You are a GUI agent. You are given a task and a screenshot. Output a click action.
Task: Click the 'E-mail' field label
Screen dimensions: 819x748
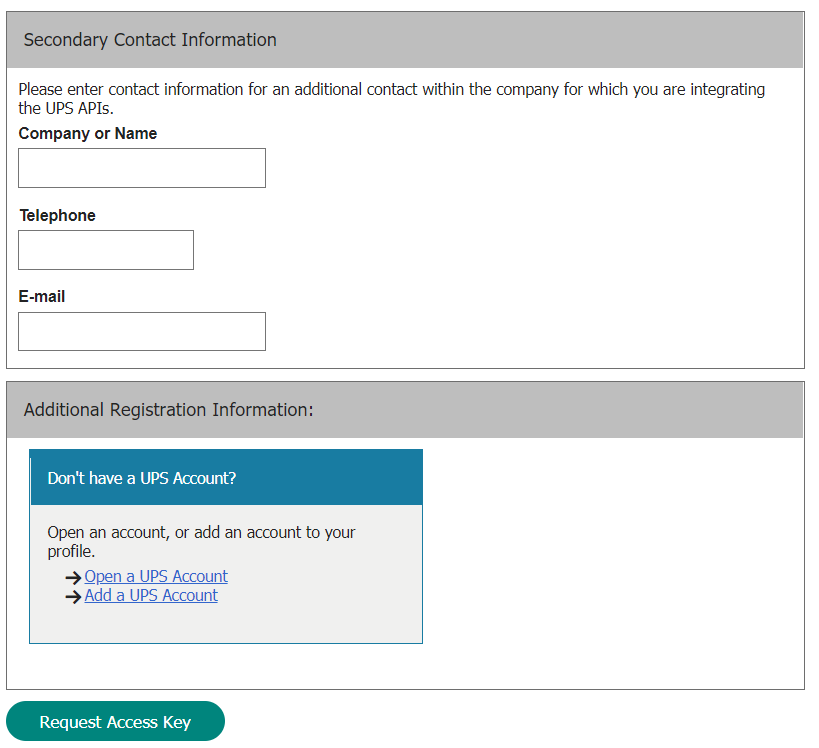coord(42,296)
